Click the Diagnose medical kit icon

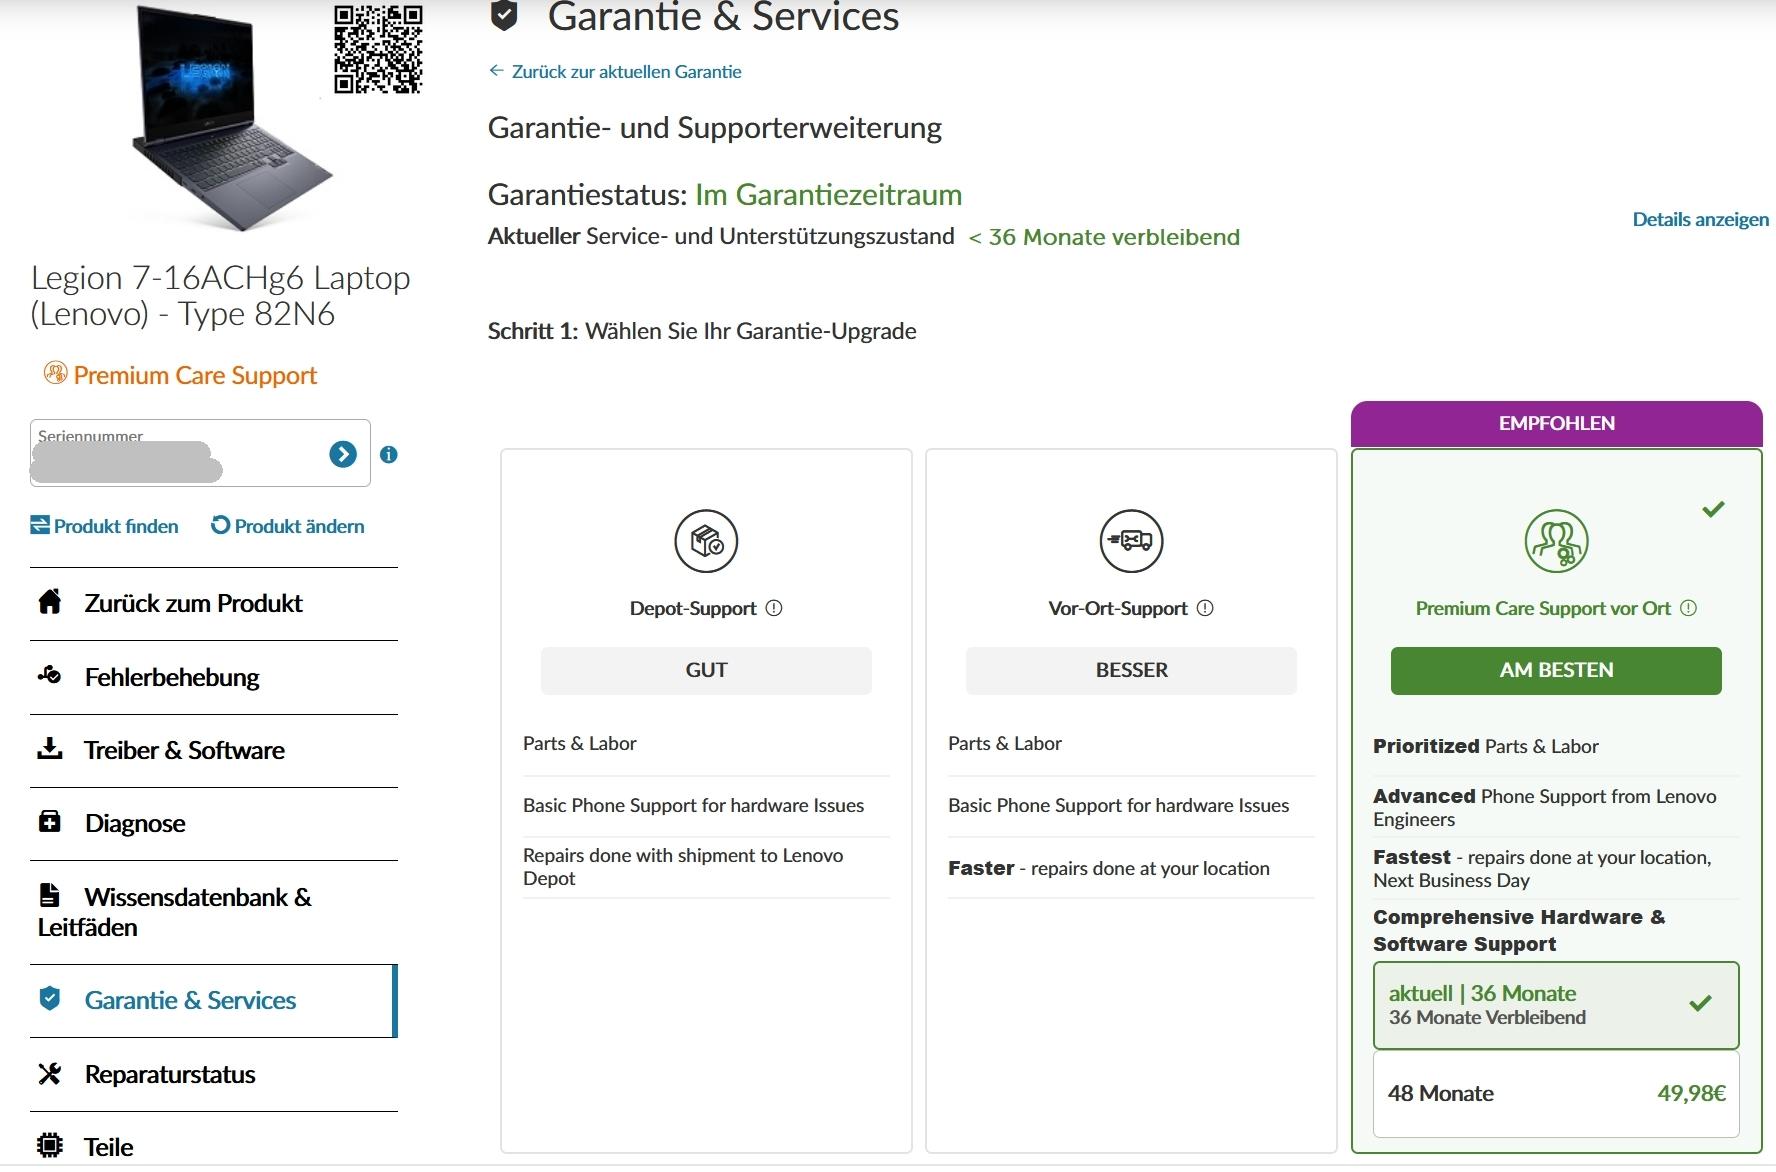coord(49,821)
